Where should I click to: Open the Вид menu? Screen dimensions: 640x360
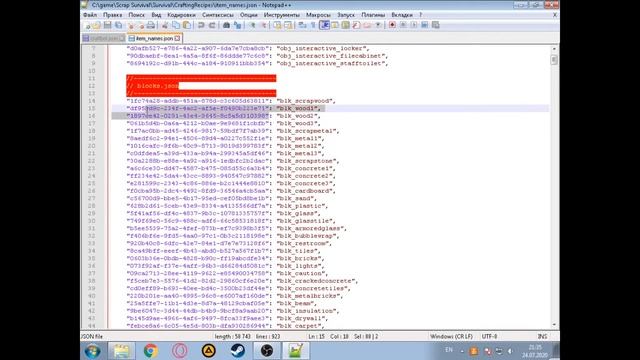click(x=156, y=15)
